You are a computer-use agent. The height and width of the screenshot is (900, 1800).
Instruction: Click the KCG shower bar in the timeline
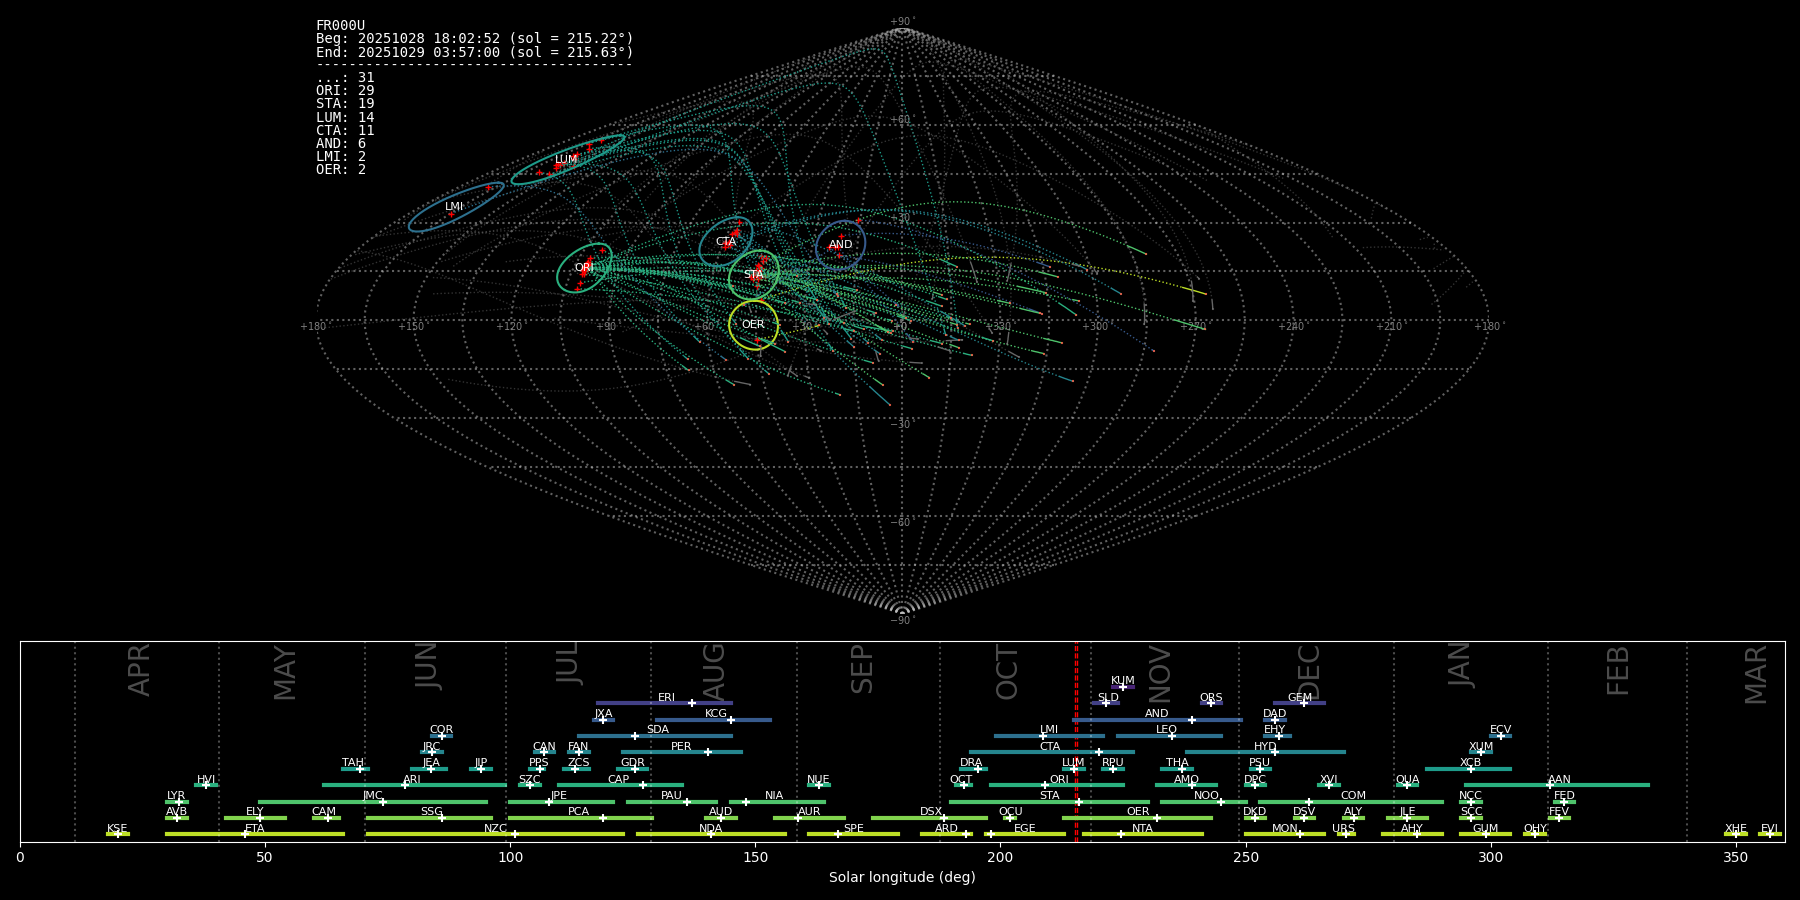click(x=713, y=720)
